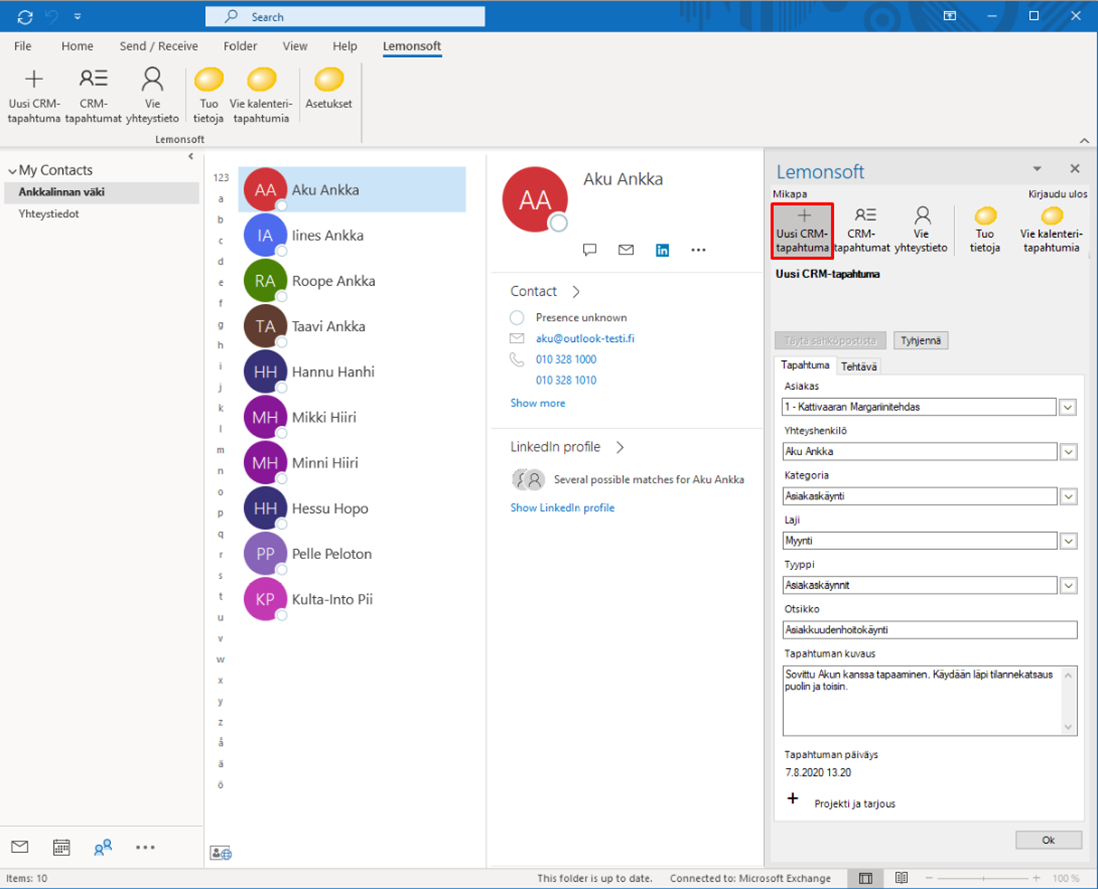1098x889 pixels.
Task: Switch to reading view in status bar
Action: coord(901,878)
